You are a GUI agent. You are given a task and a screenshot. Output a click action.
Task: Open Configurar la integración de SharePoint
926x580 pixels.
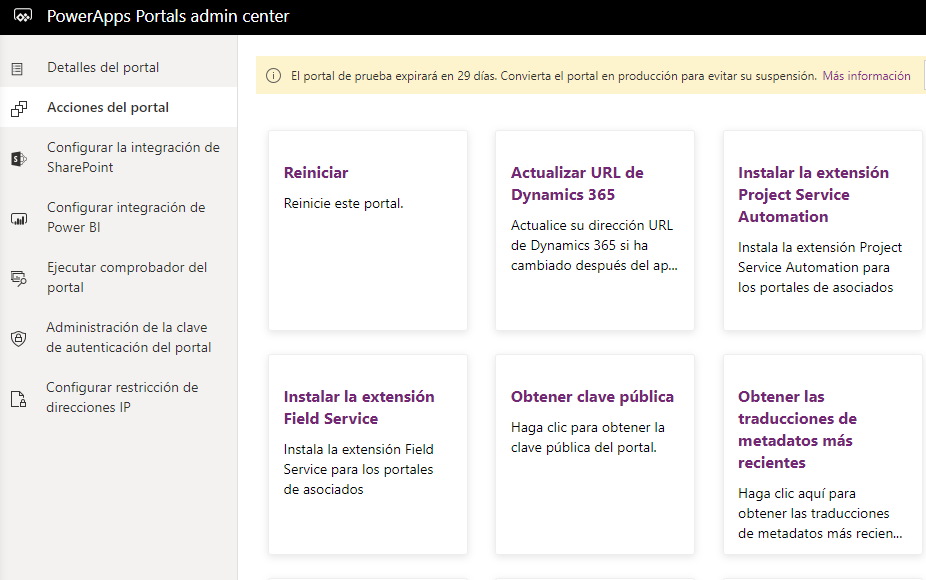pyautogui.click(x=119, y=157)
